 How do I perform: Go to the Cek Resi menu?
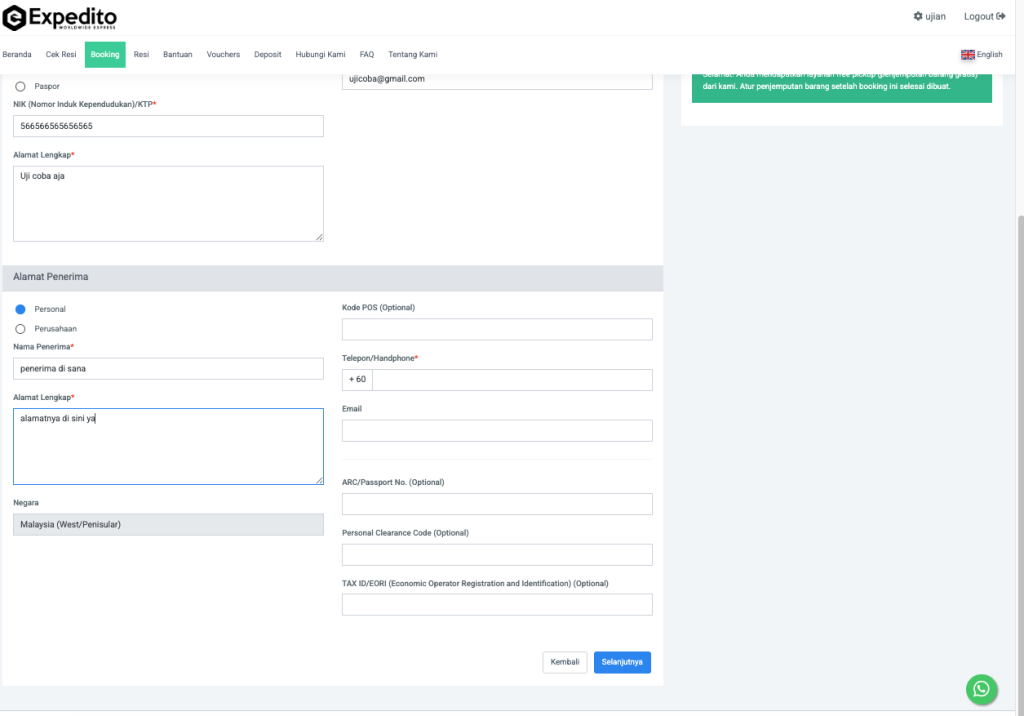[x=61, y=55]
